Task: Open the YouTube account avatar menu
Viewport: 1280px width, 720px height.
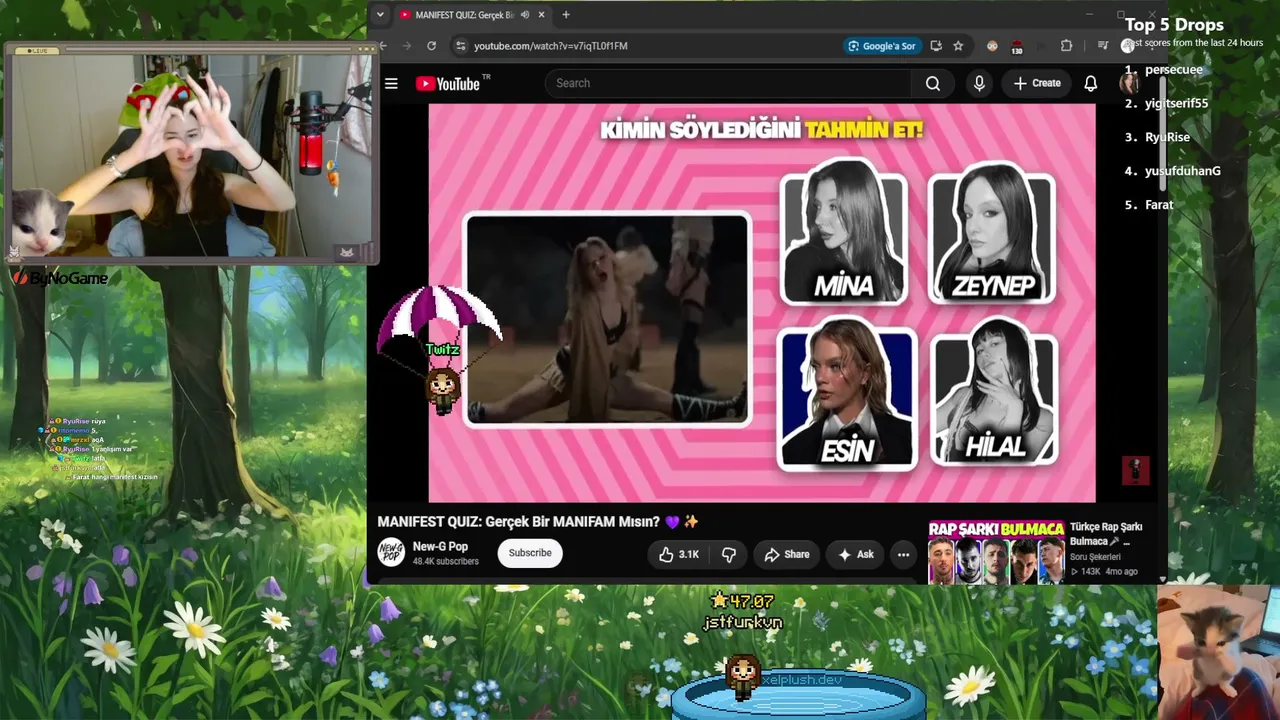Action: pyautogui.click(x=1130, y=84)
